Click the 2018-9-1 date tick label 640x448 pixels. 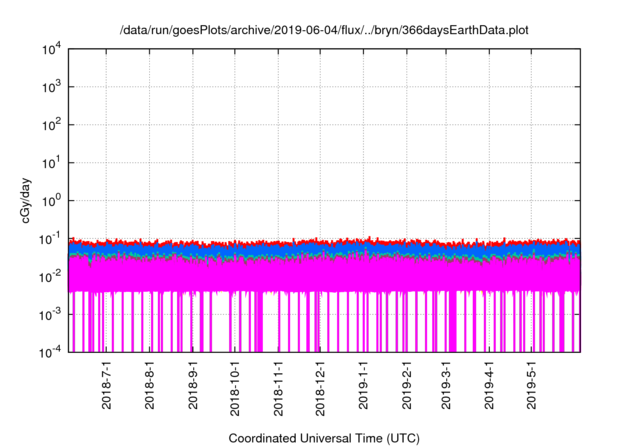point(193,384)
